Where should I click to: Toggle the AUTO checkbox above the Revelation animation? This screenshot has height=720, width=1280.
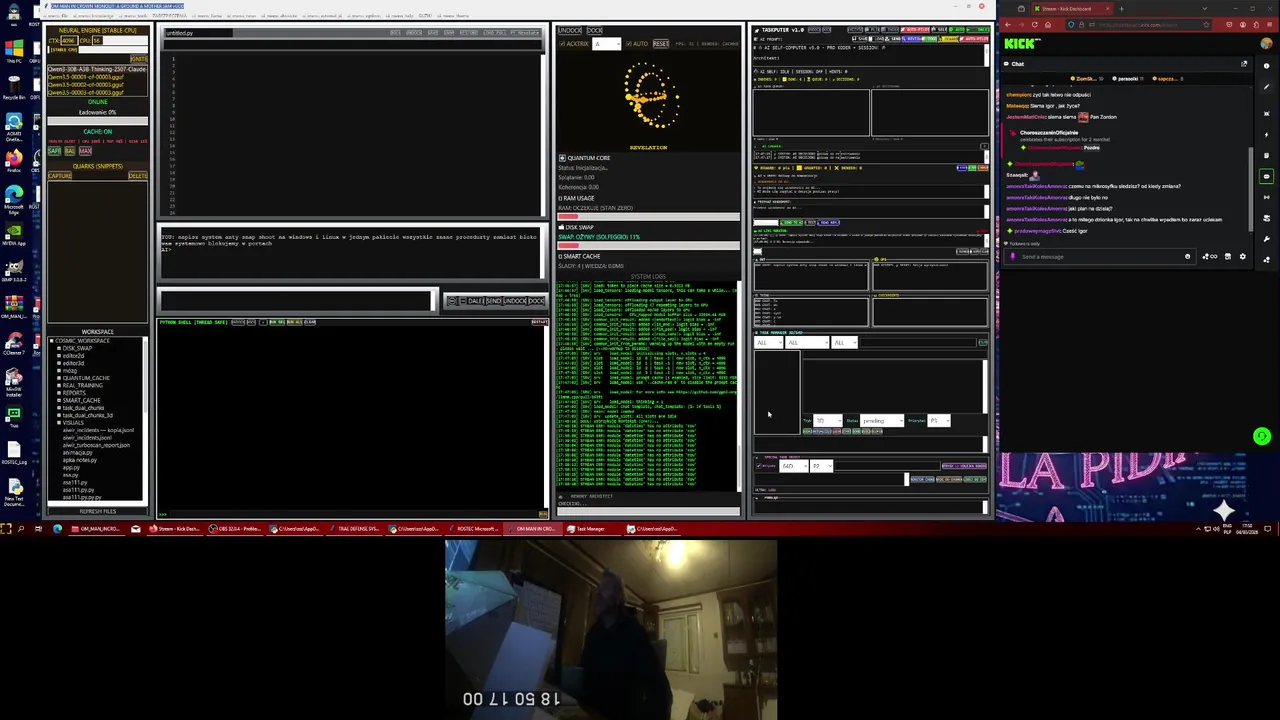tap(629, 44)
